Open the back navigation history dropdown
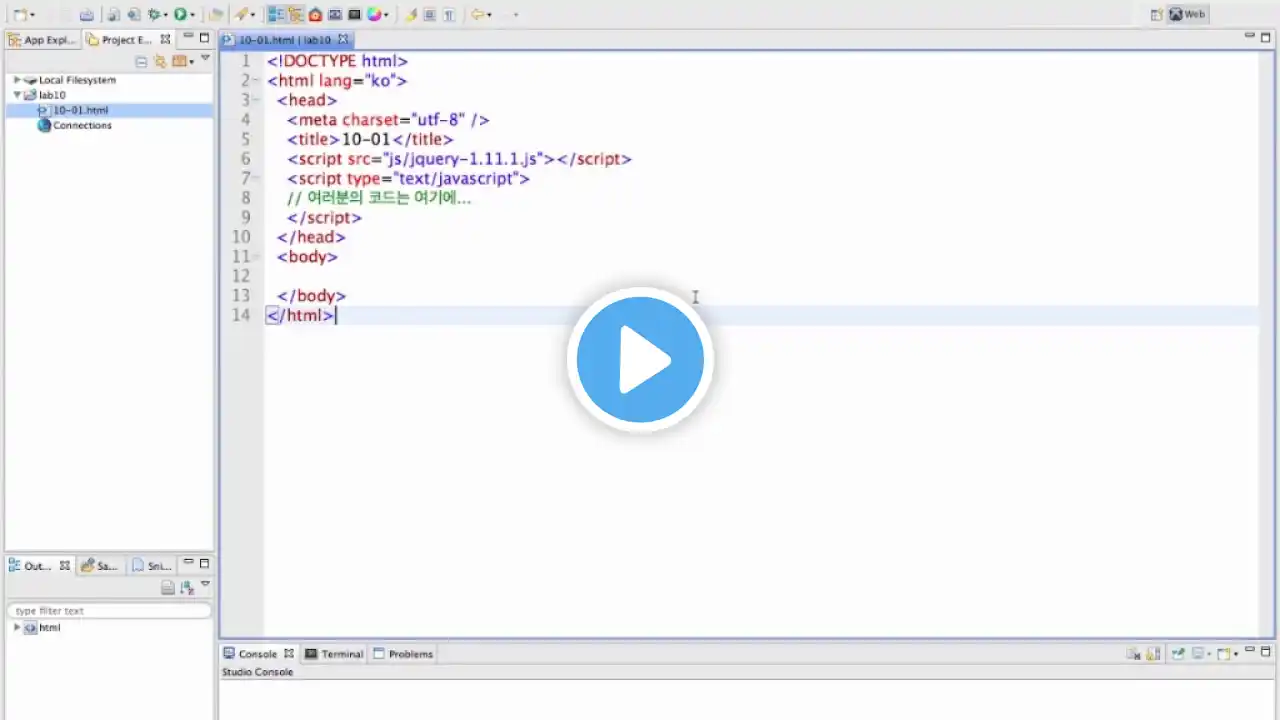Screen dimensions: 1280x720 [x=489, y=15]
